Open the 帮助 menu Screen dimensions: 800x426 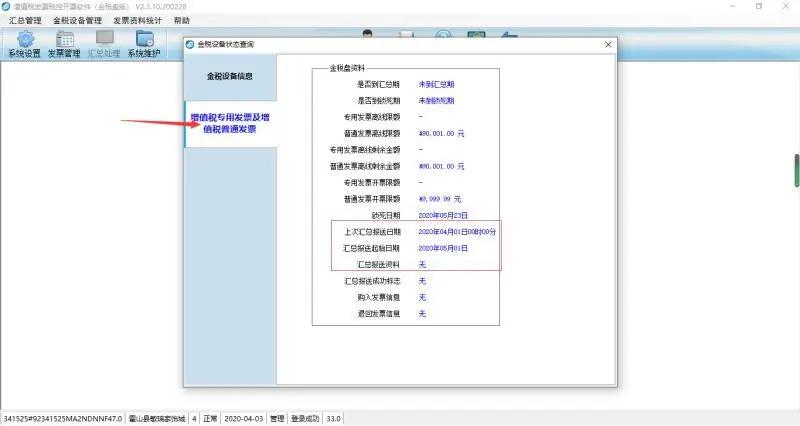(182, 20)
